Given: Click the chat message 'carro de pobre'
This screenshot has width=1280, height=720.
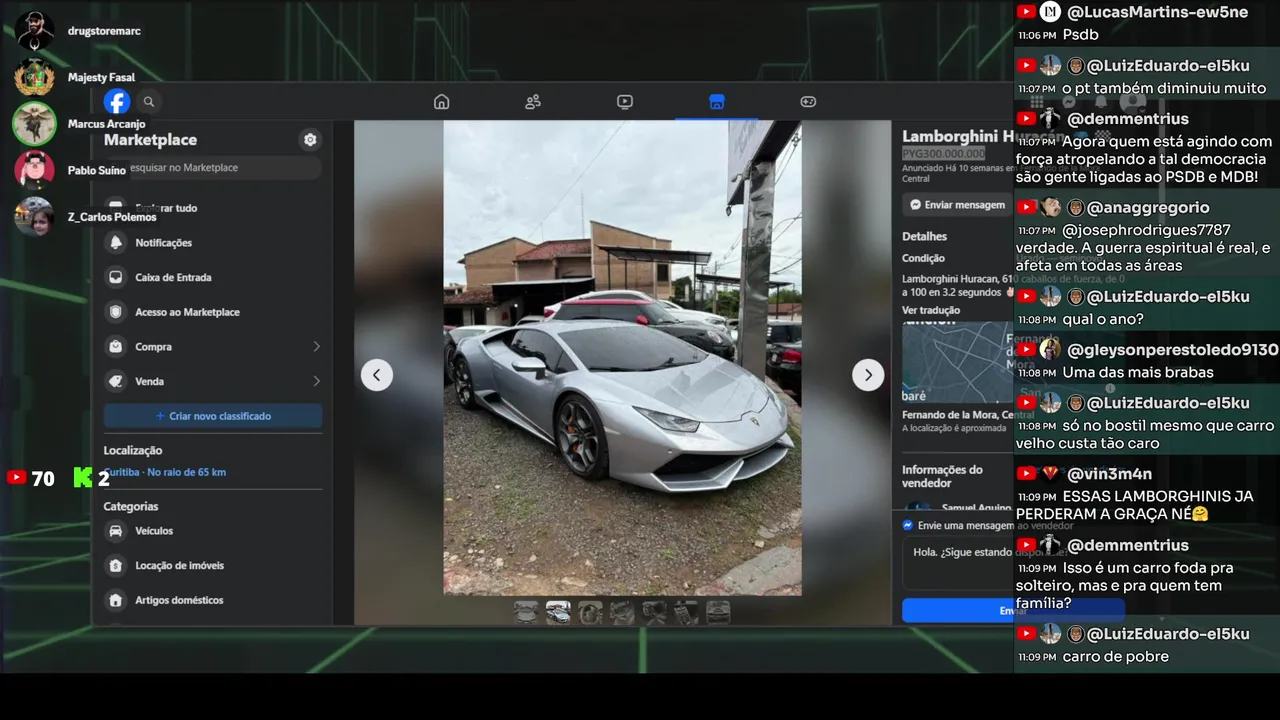Looking at the screenshot, I should [1115, 657].
